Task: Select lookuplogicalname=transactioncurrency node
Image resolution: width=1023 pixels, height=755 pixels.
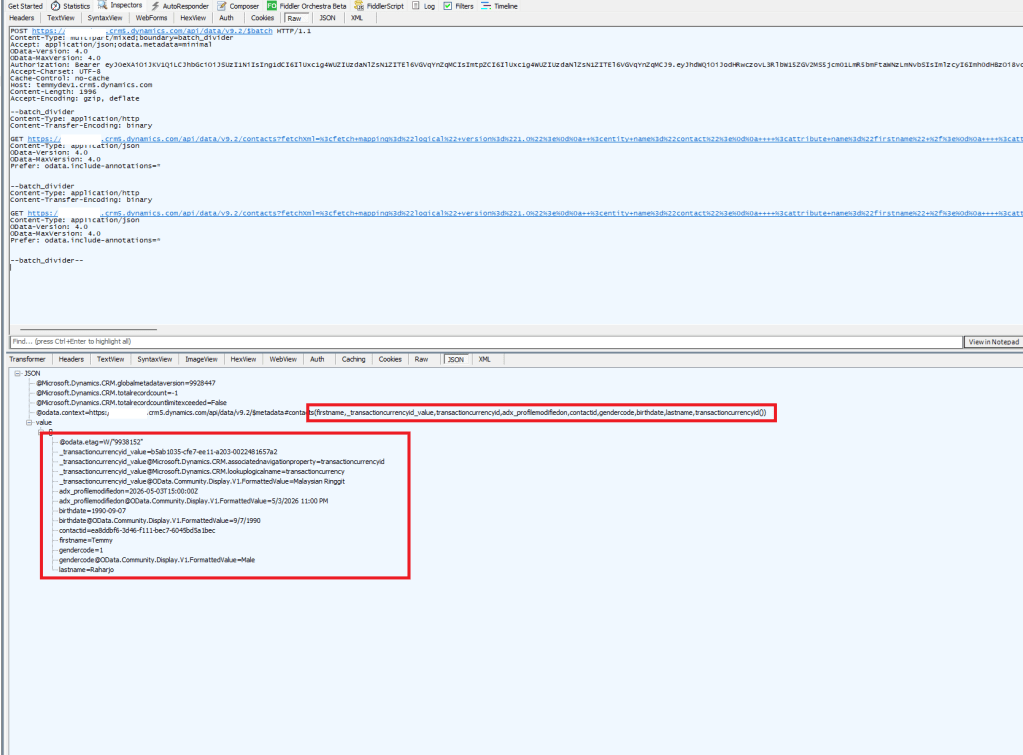Action: point(202,471)
